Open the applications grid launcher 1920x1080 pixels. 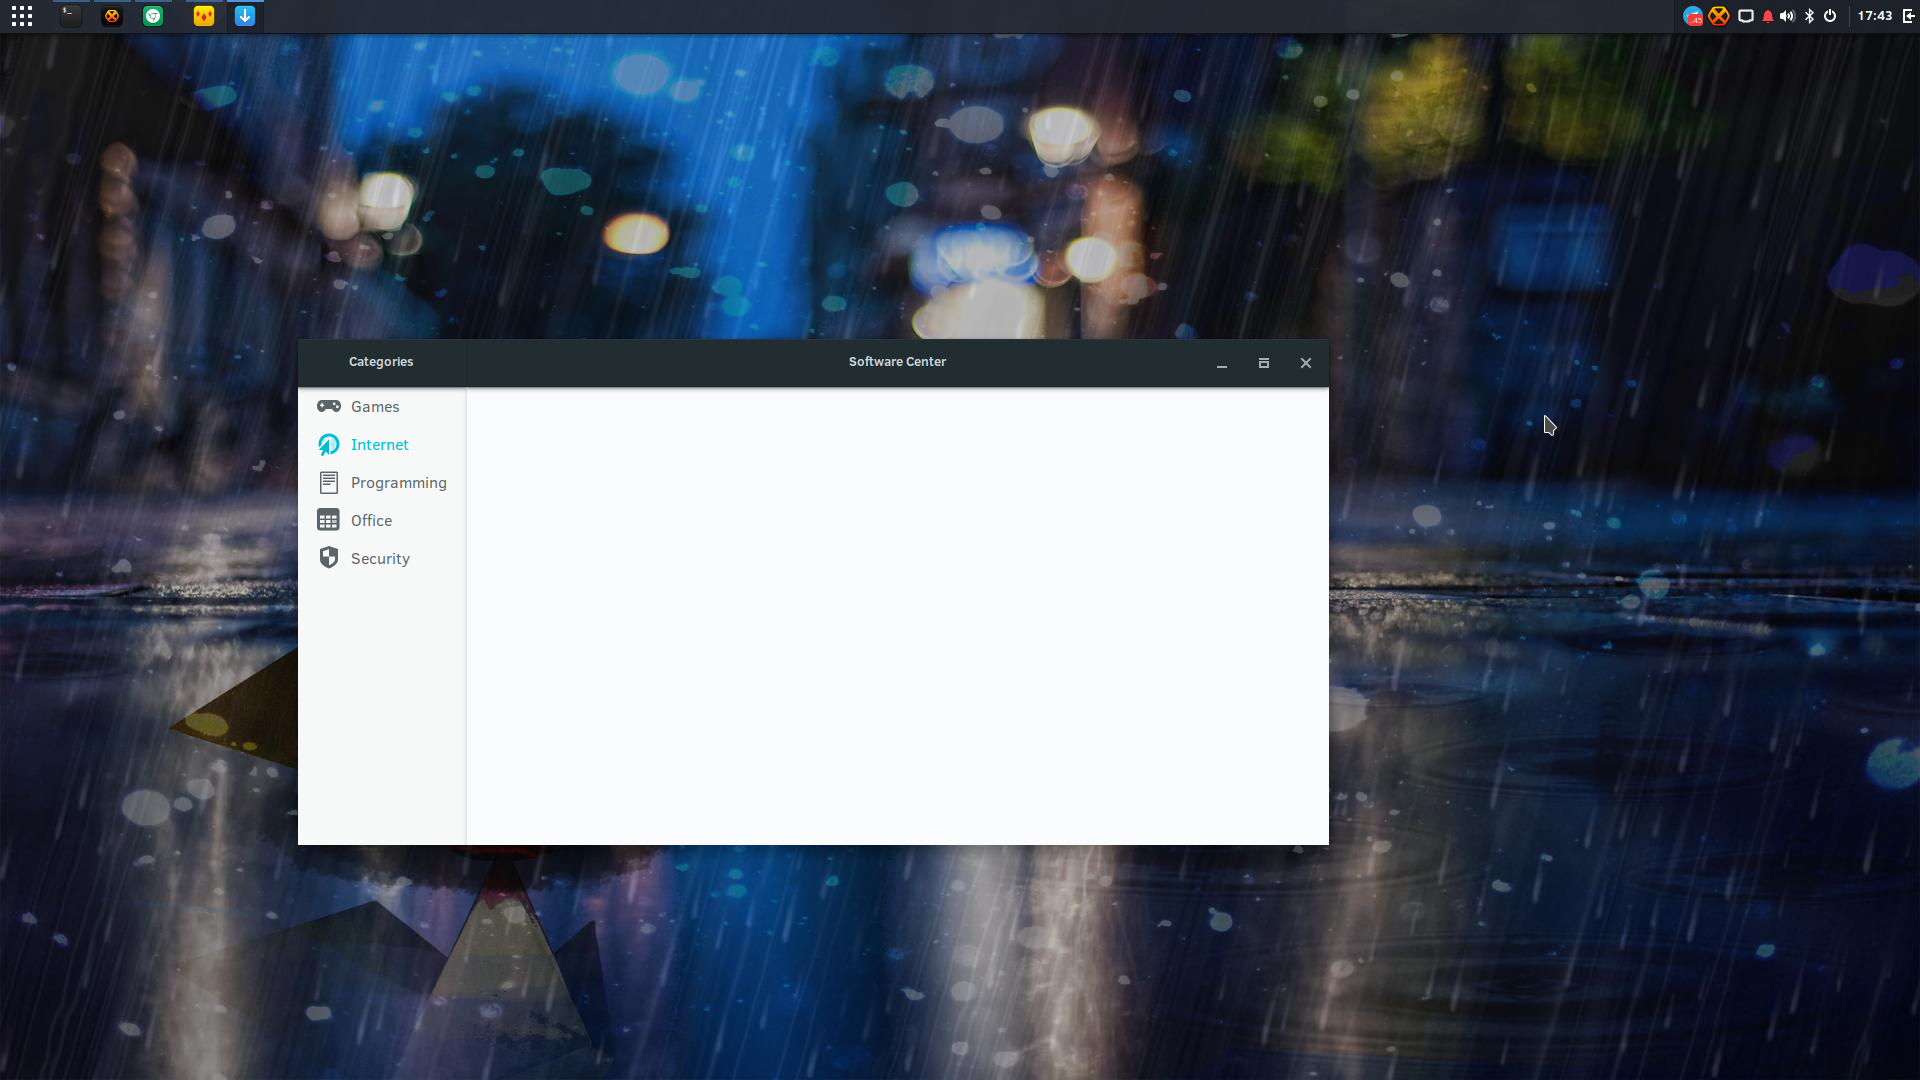(22, 16)
